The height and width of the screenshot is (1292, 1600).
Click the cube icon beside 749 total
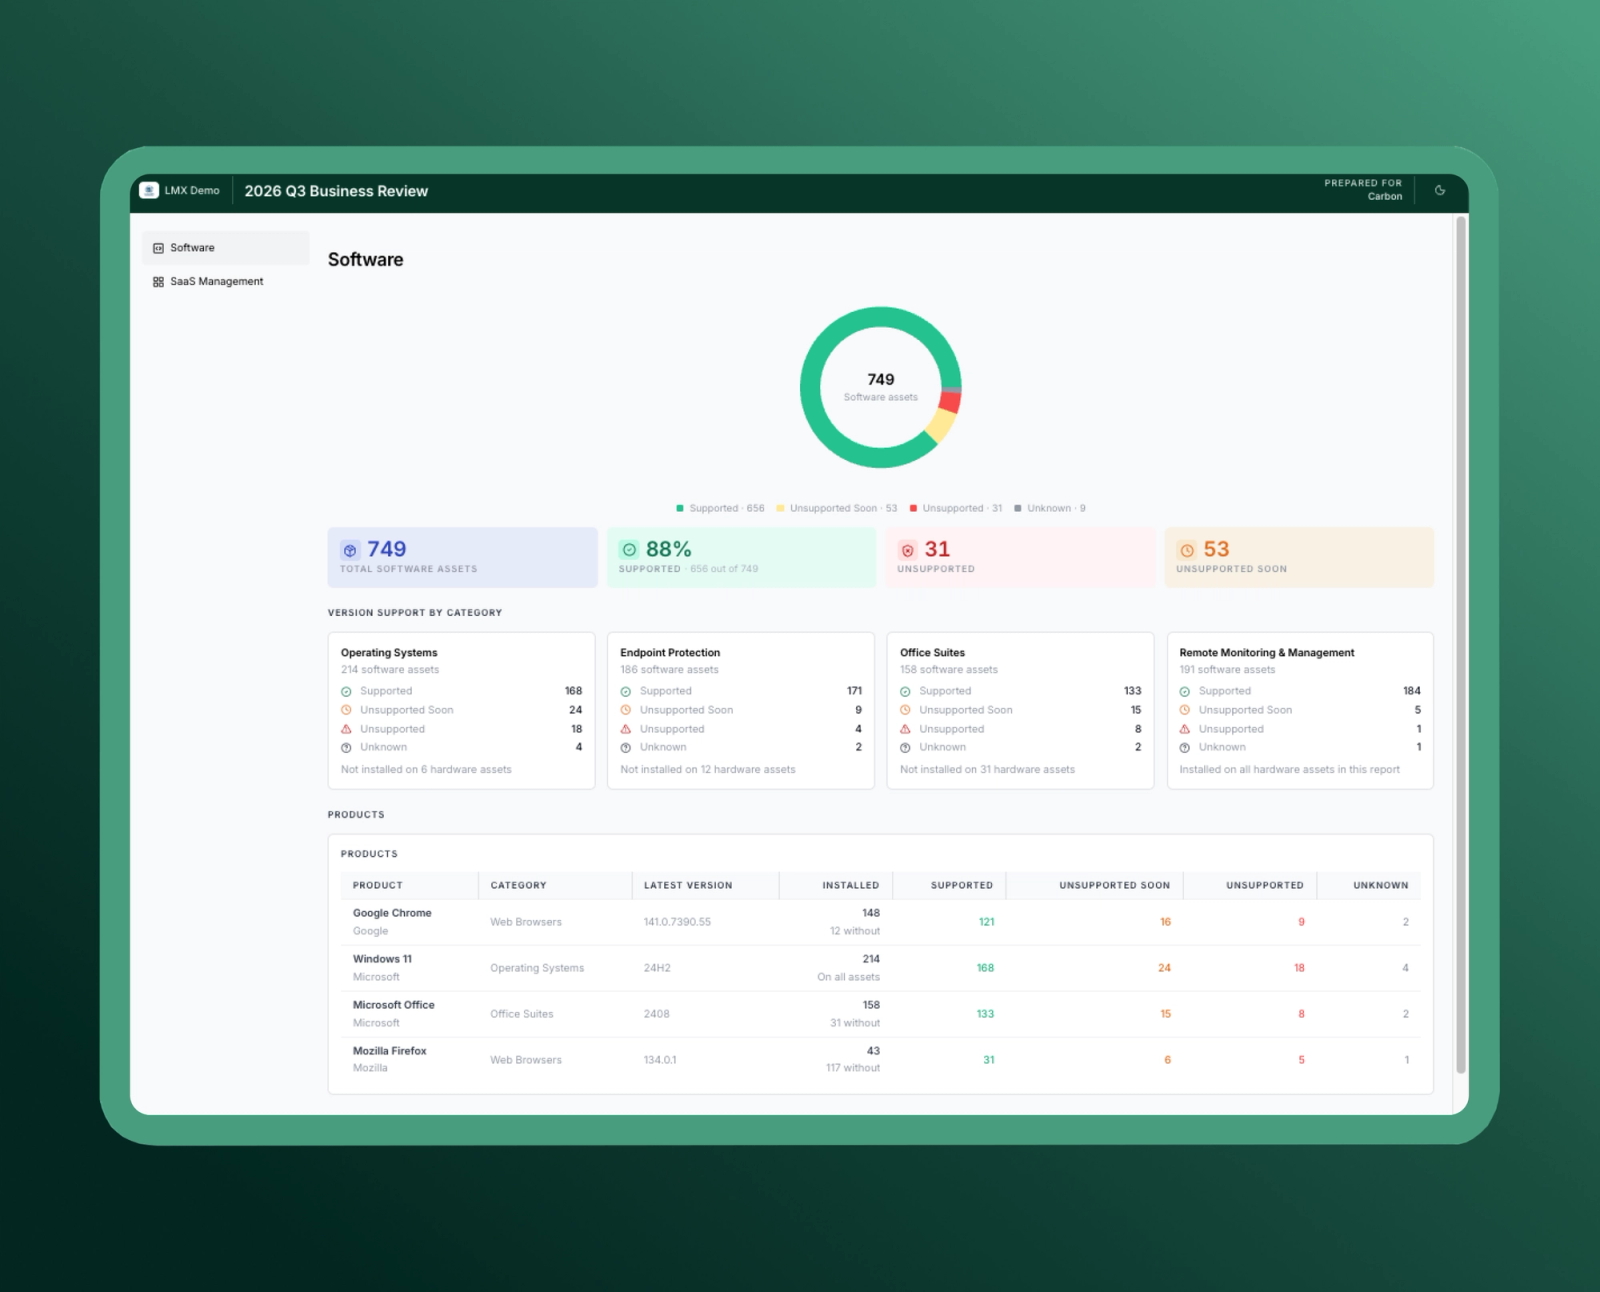[350, 550]
